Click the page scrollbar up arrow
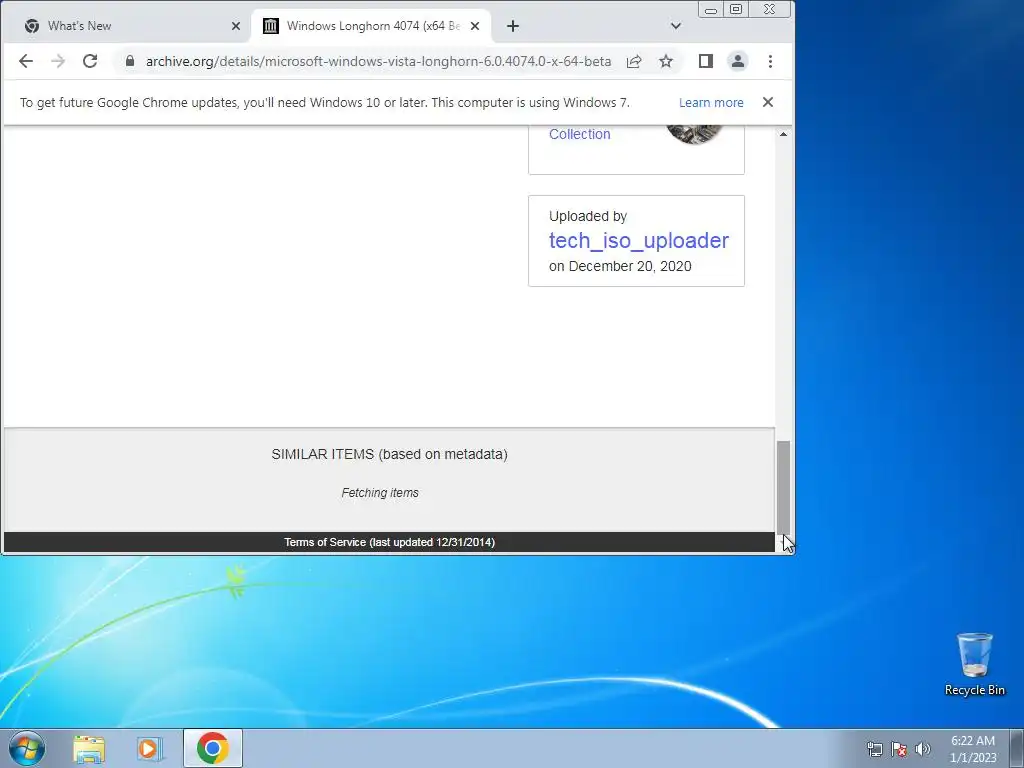Viewport: 1024px width, 768px height. [x=783, y=134]
